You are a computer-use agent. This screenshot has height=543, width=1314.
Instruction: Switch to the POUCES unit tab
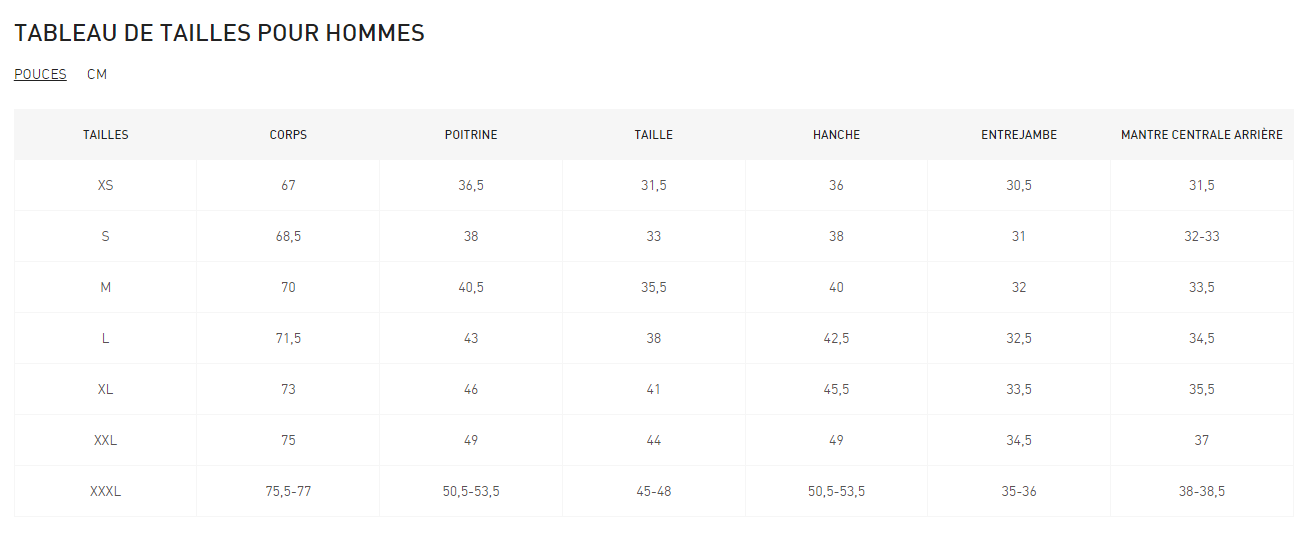click(x=40, y=74)
